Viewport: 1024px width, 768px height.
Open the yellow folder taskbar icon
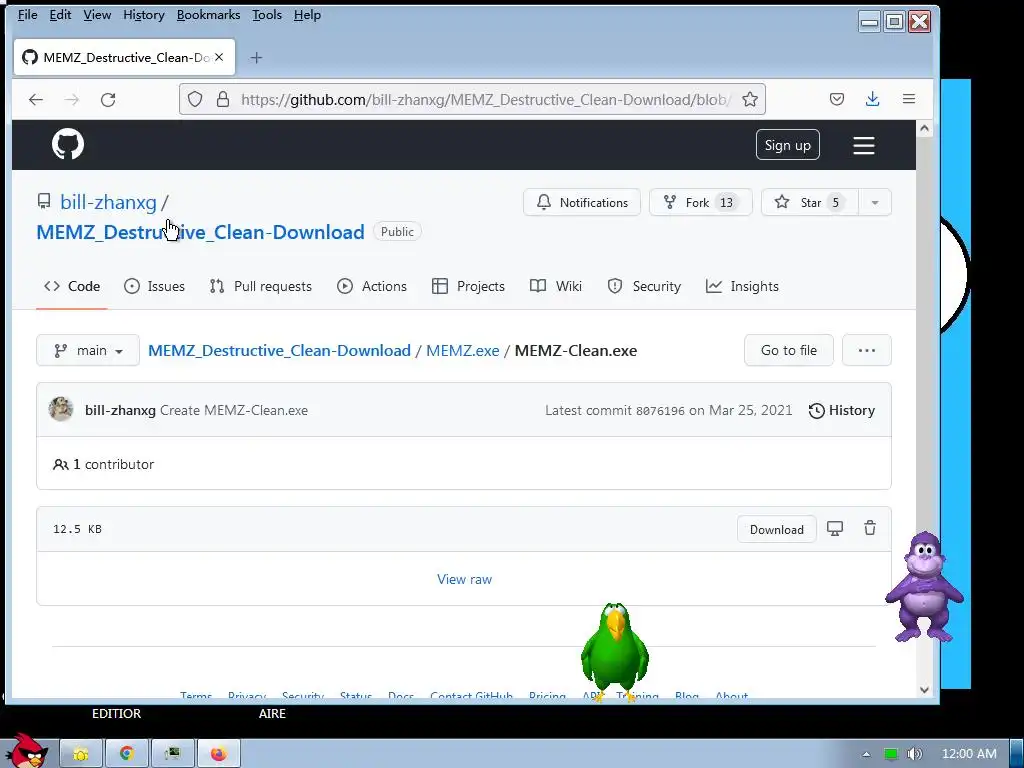coord(81,754)
